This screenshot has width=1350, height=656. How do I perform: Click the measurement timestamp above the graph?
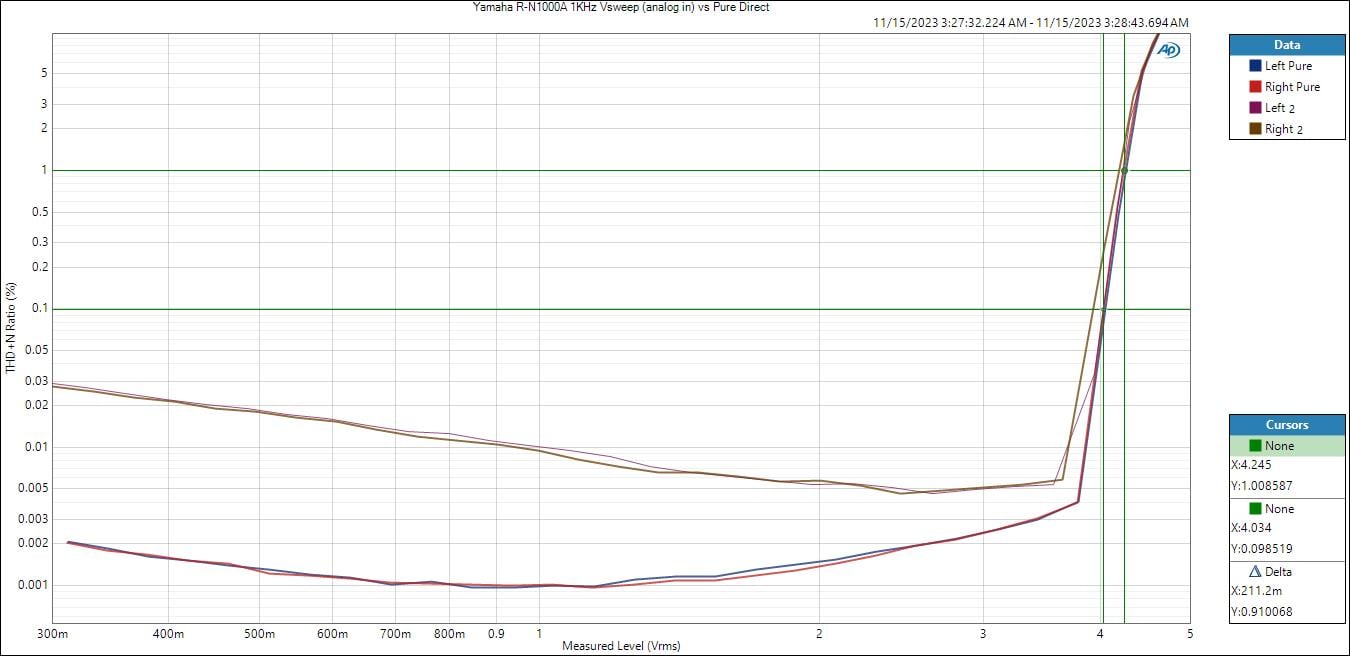pos(1030,23)
